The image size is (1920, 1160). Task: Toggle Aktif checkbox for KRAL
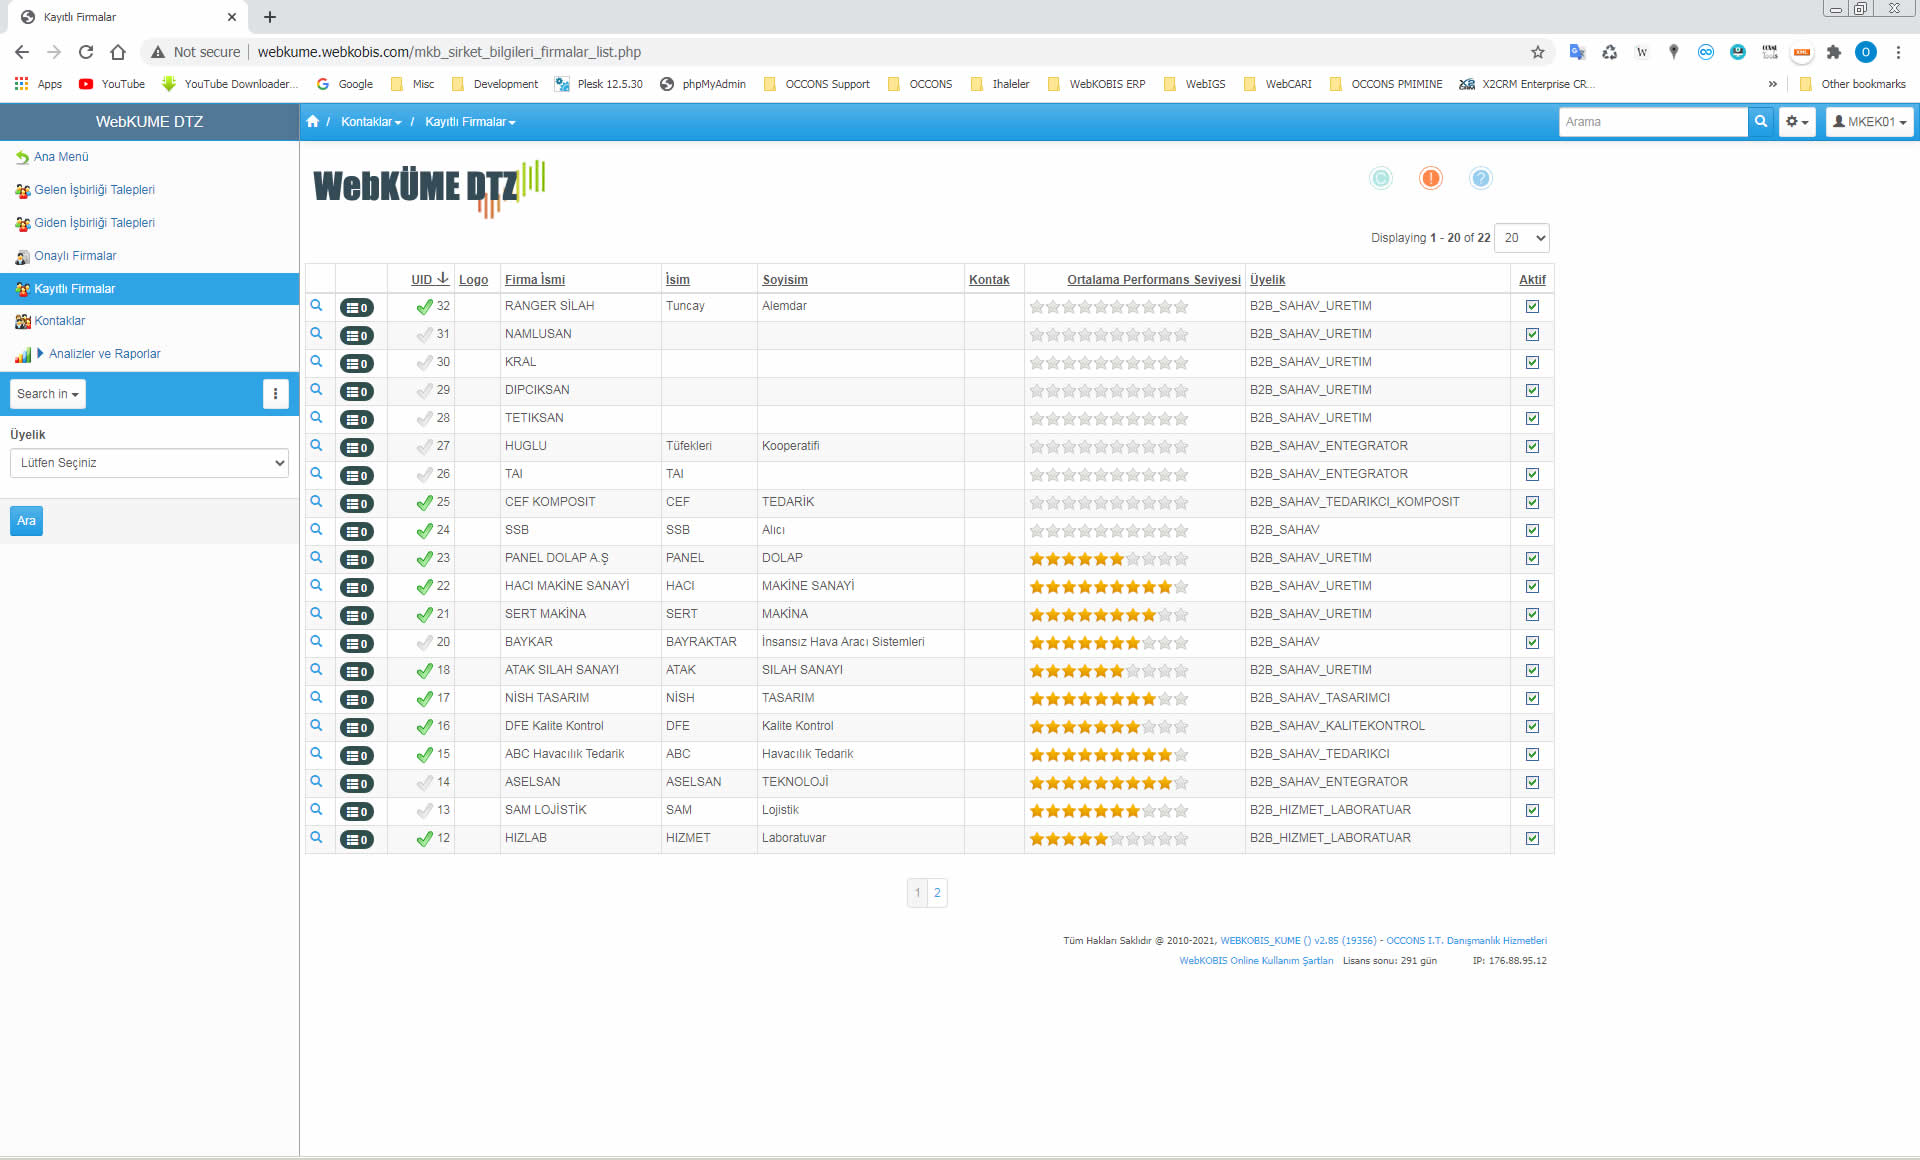(1532, 363)
